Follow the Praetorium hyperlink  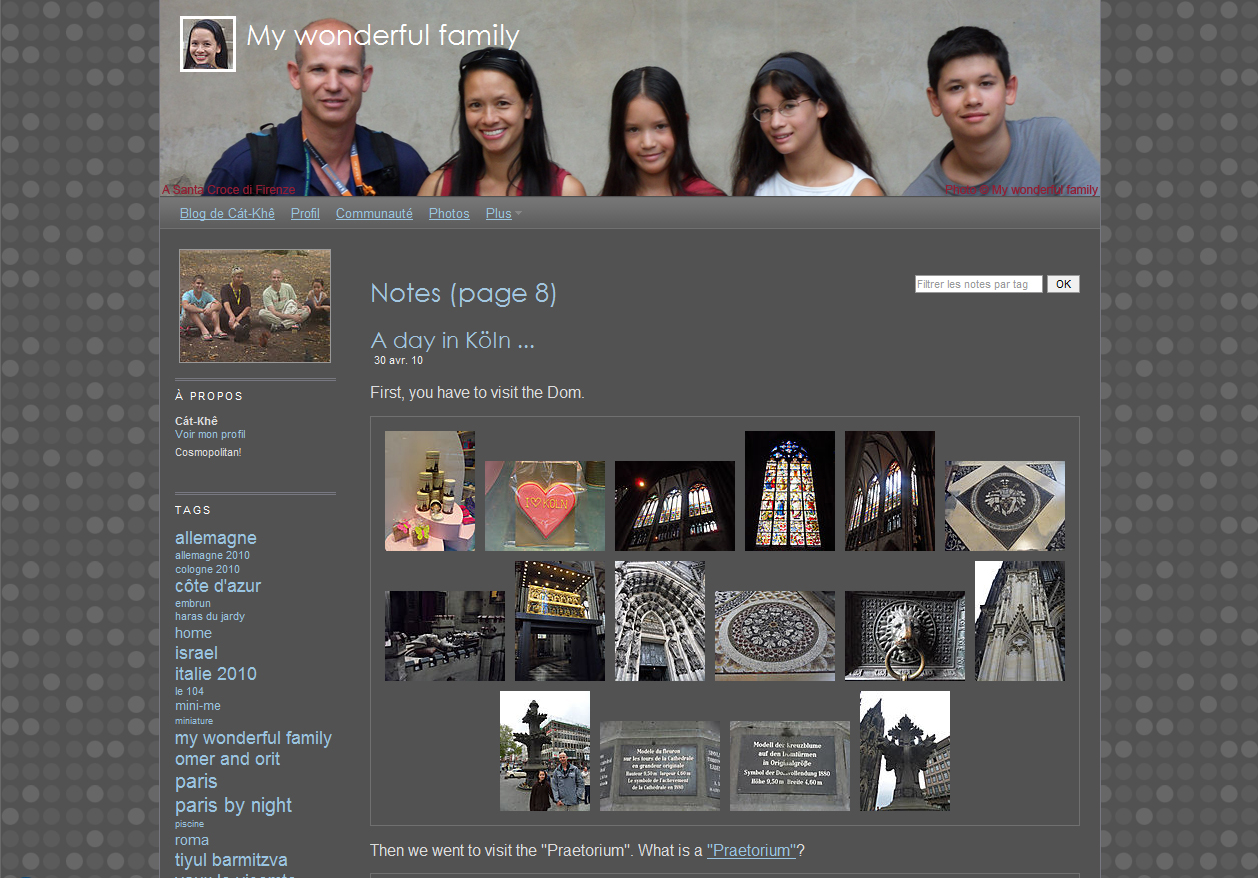click(751, 851)
